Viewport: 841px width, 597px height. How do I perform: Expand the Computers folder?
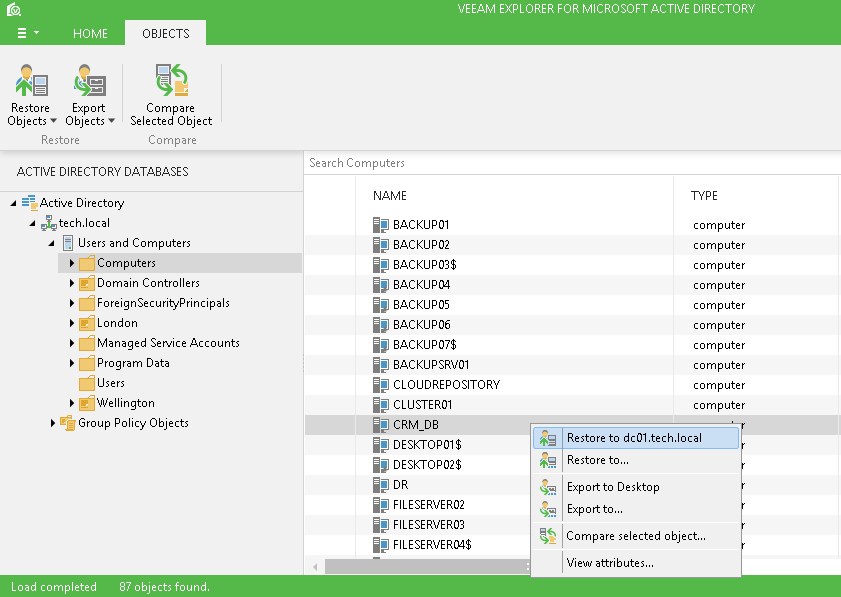(71, 263)
